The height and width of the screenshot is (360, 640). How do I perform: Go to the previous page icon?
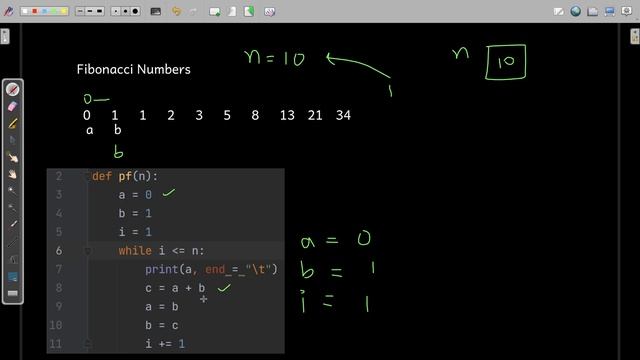tap(232, 11)
